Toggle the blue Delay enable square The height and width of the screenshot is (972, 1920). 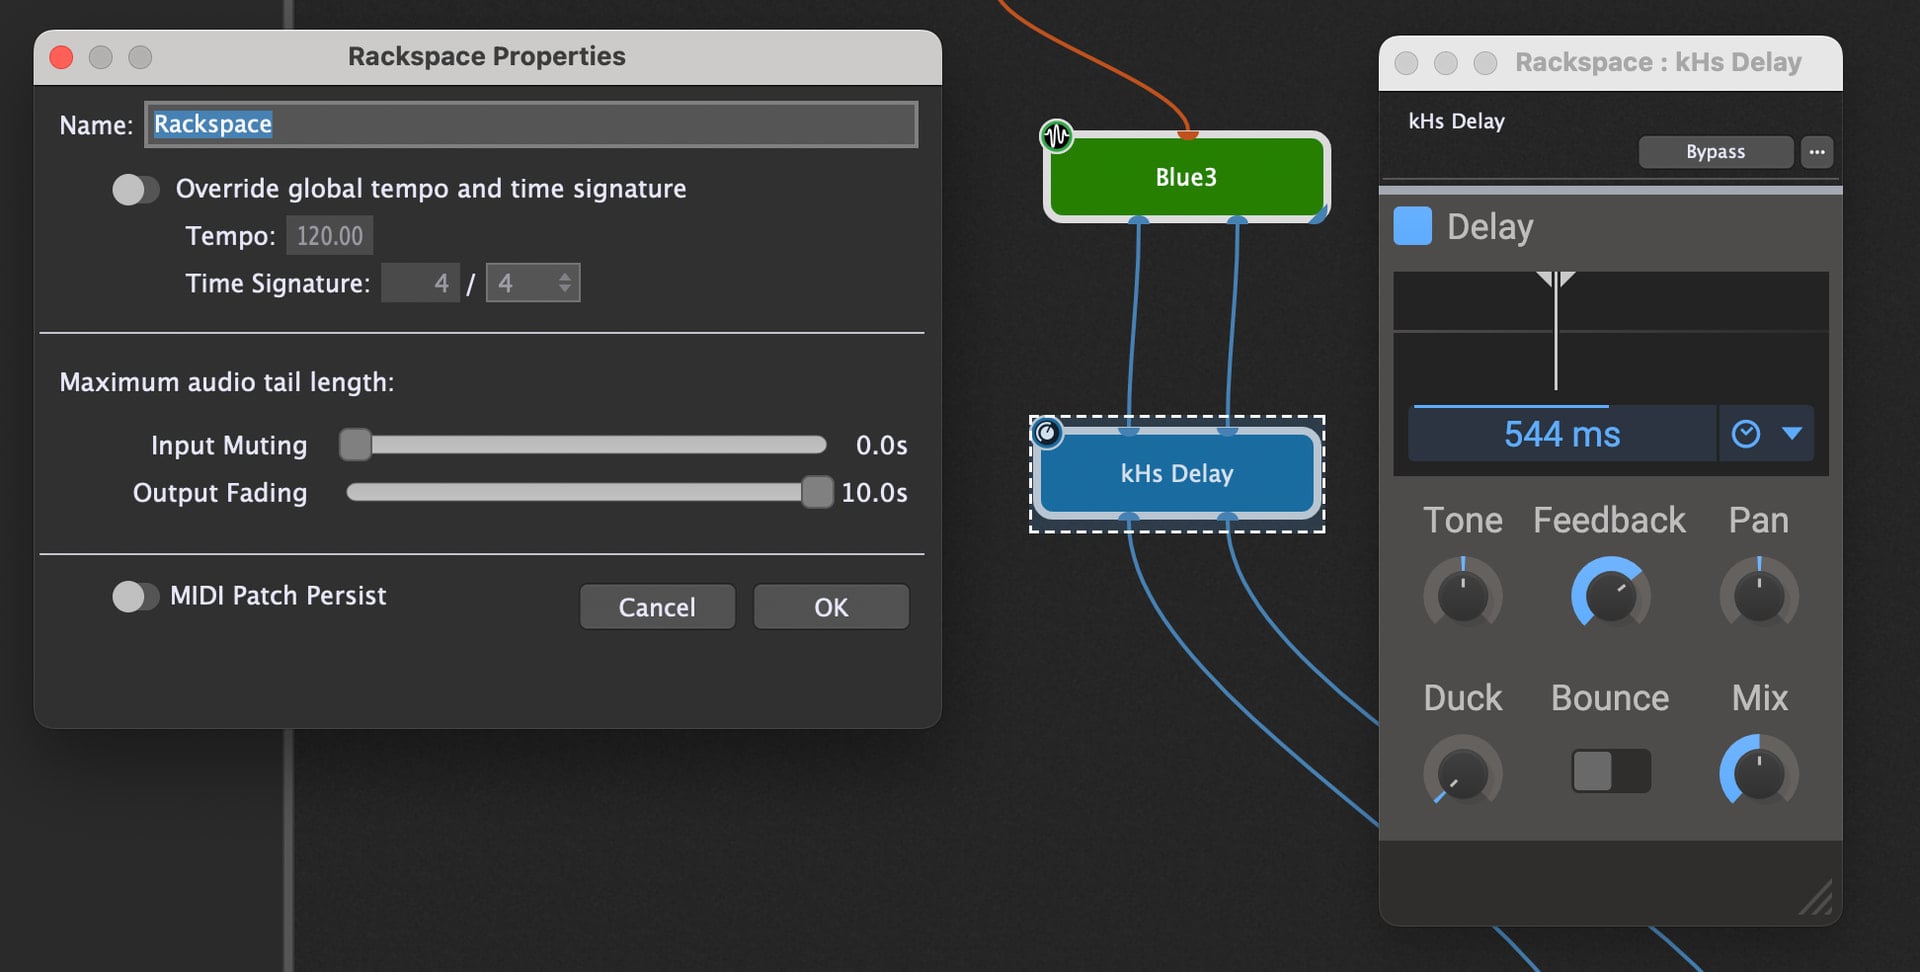1413,226
